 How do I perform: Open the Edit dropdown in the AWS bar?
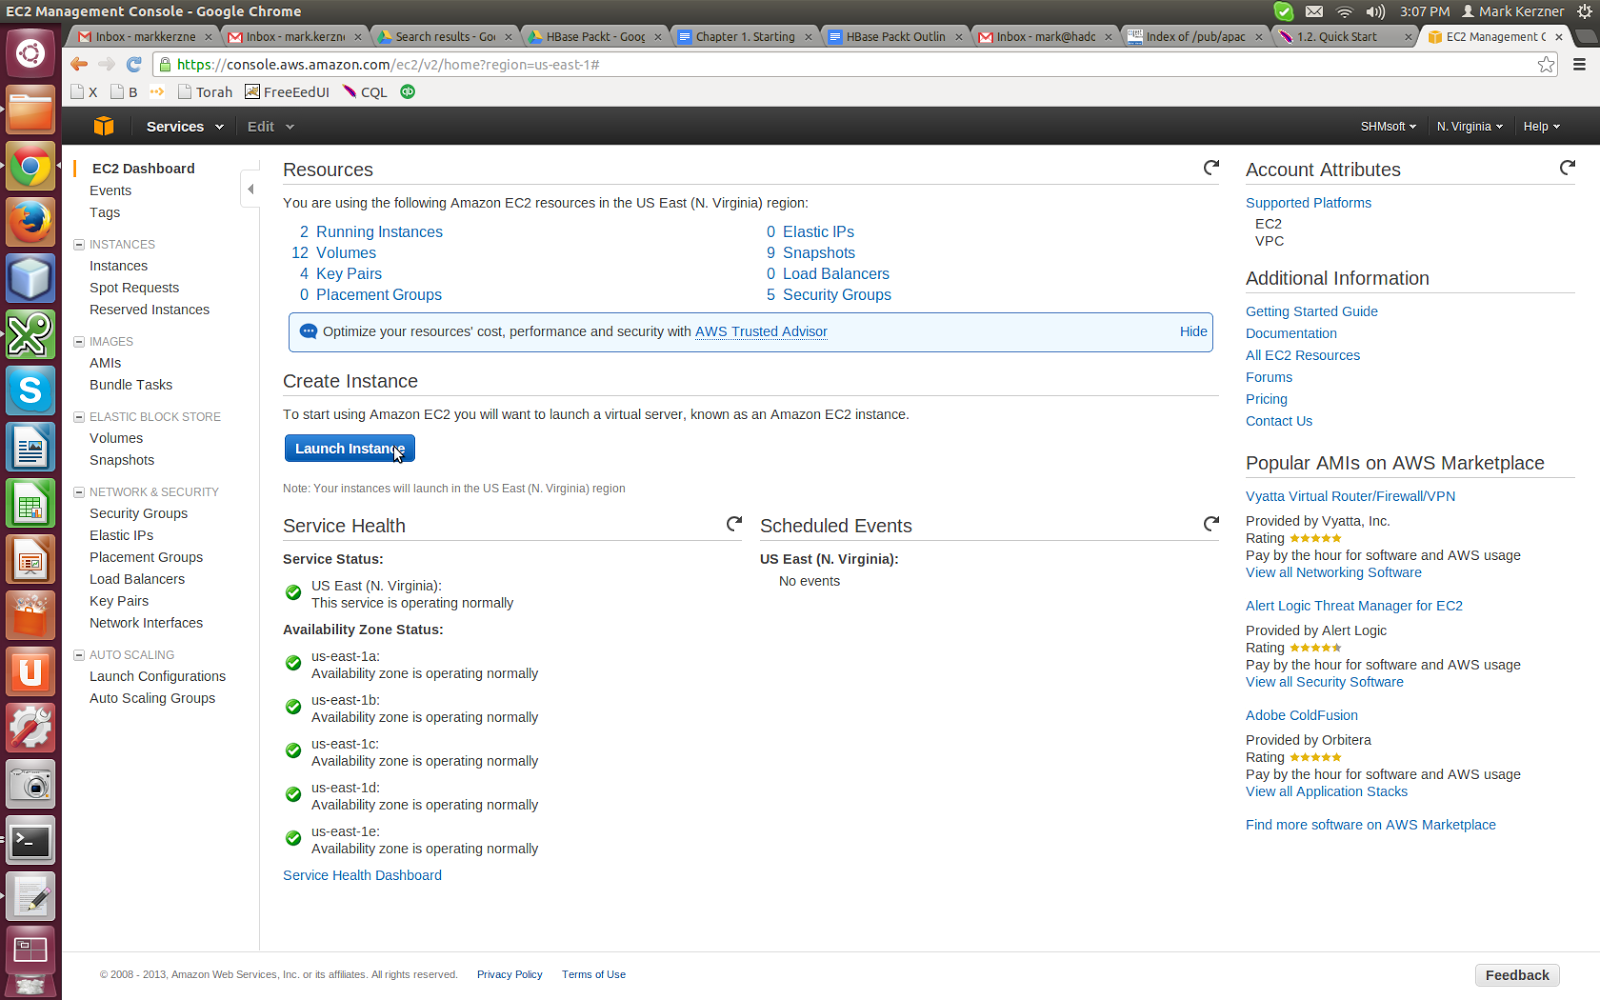click(271, 127)
